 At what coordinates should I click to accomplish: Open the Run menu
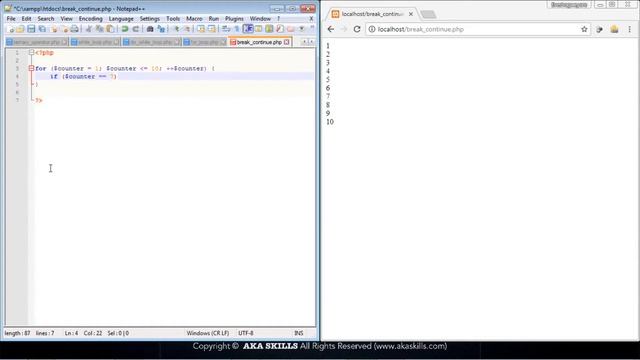(x=214, y=19)
